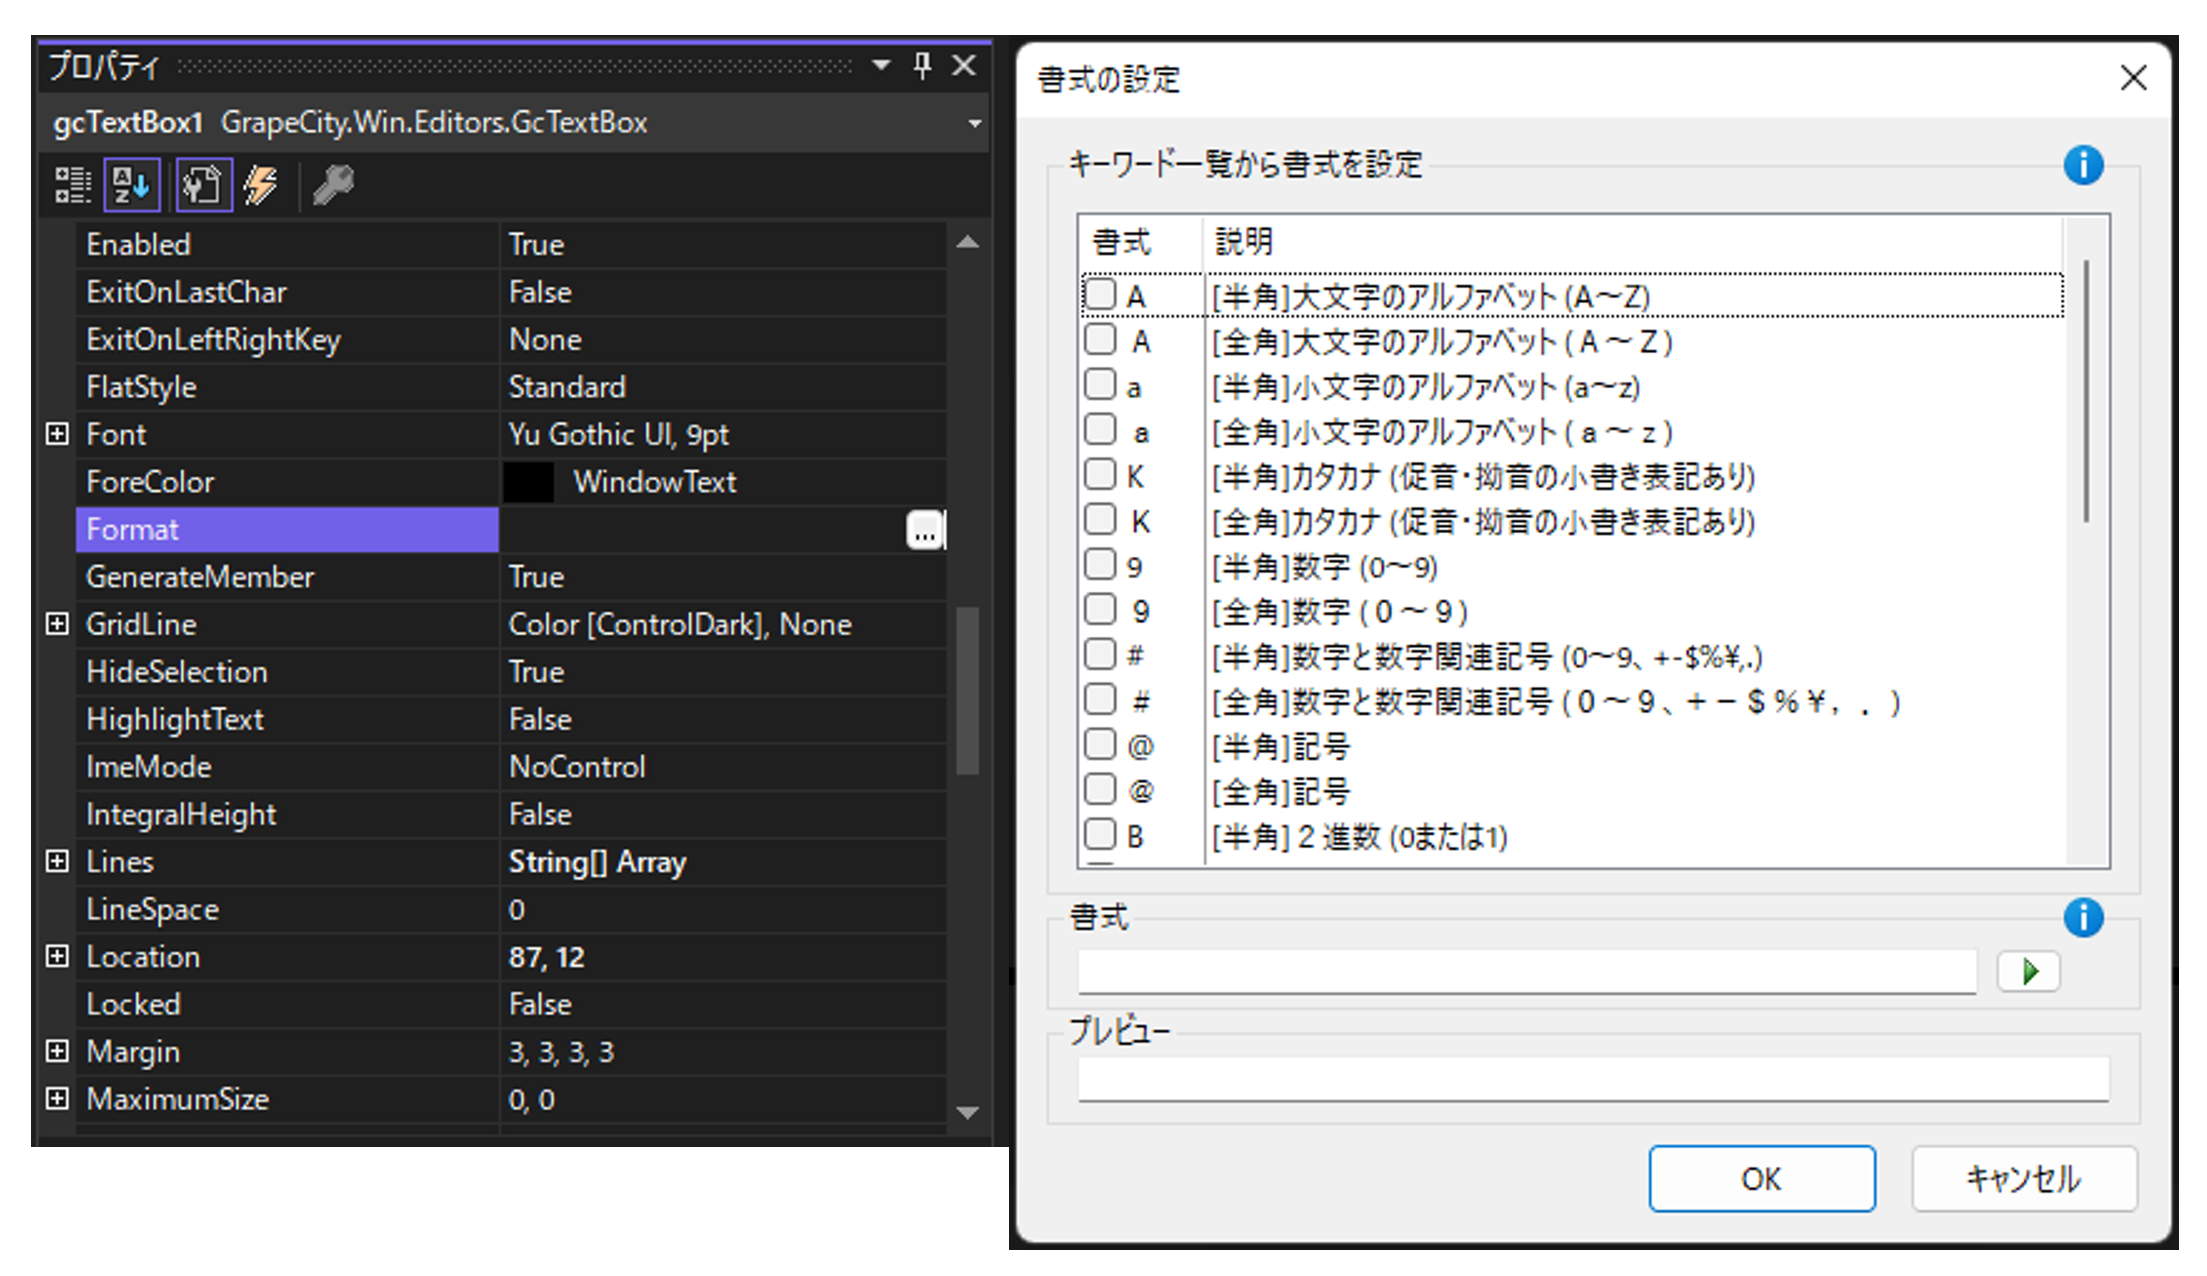This screenshot has width=2207, height=1276.
Task: Check half-width katakana K checkbox
Action: click(x=1101, y=474)
